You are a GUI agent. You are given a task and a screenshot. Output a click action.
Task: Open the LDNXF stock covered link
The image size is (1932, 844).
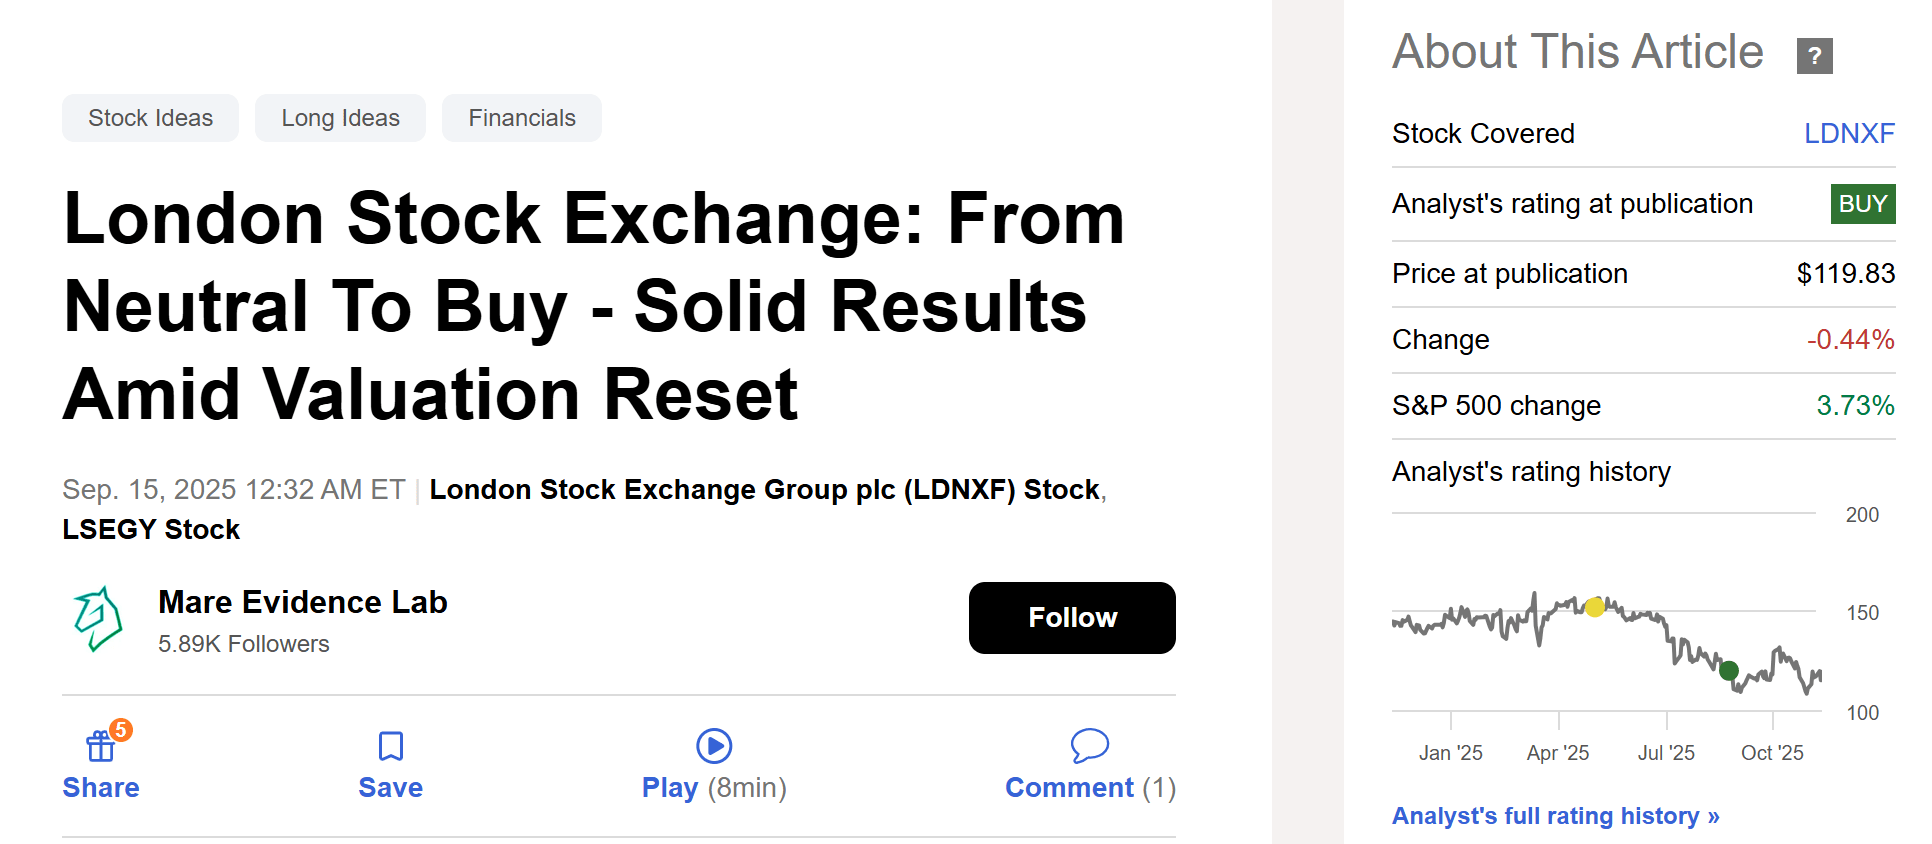click(1849, 133)
